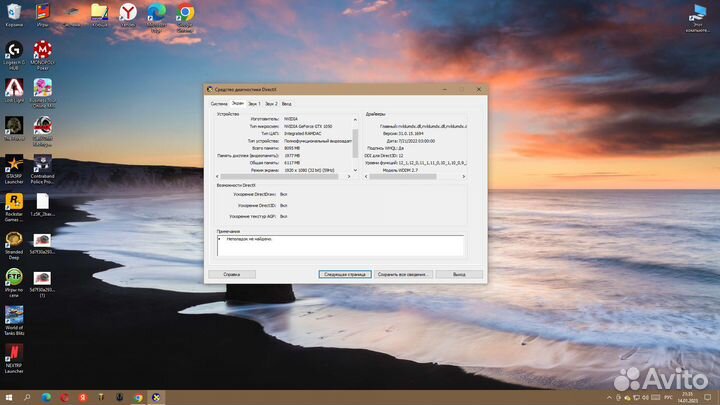Image resolution: width=720 pixels, height=405 pixels.
Task: Select the white text document on desktop
Action: coord(42,204)
